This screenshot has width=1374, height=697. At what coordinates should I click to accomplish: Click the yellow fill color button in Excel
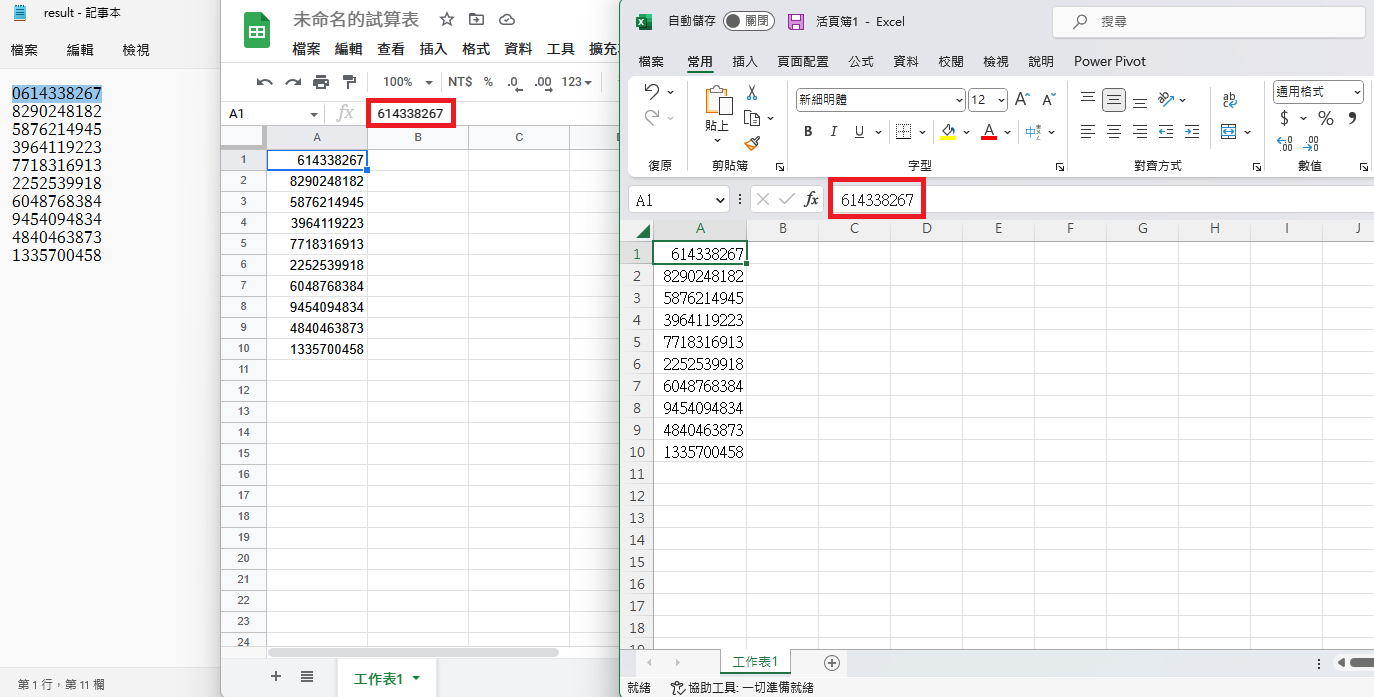coord(948,132)
